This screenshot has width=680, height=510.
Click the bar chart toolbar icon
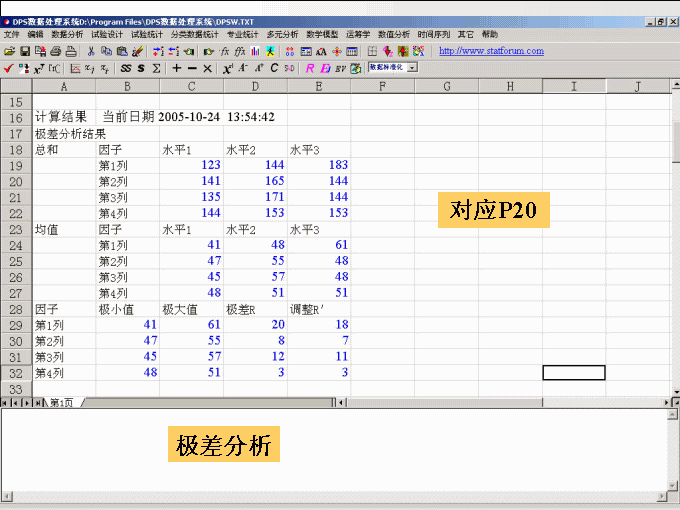tap(256, 51)
